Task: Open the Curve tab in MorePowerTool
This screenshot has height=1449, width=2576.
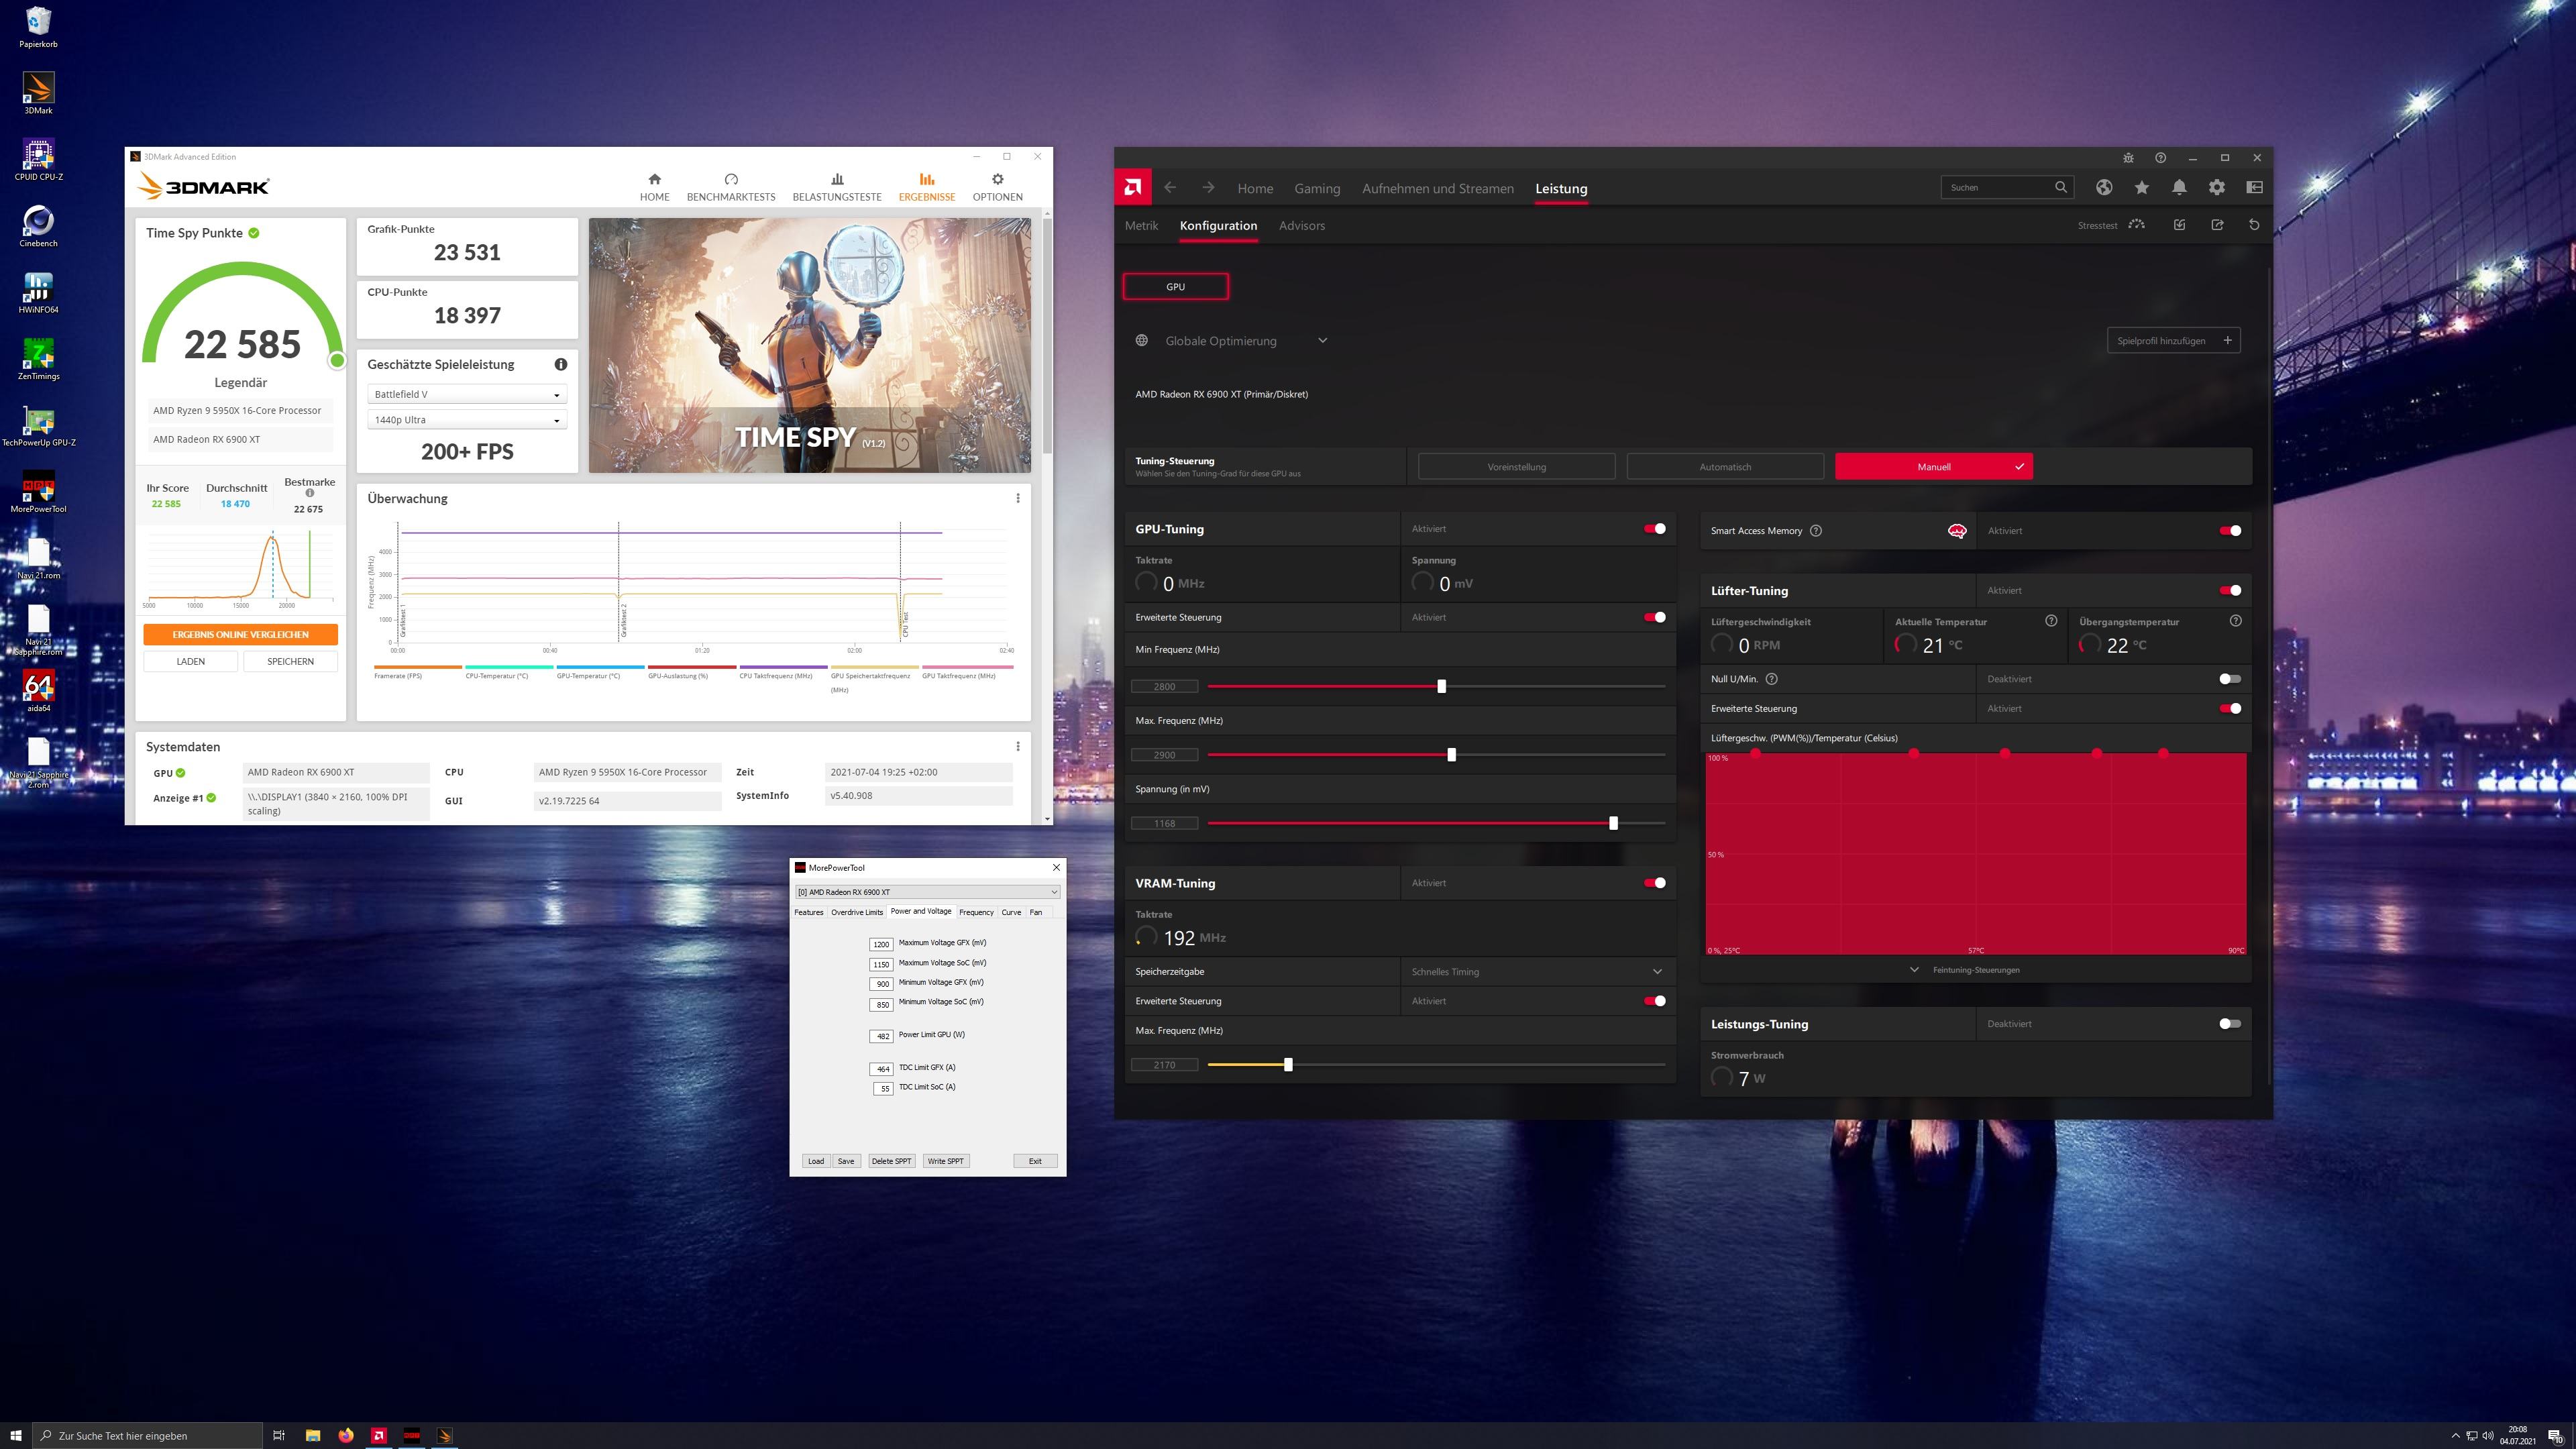Action: (x=1011, y=912)
